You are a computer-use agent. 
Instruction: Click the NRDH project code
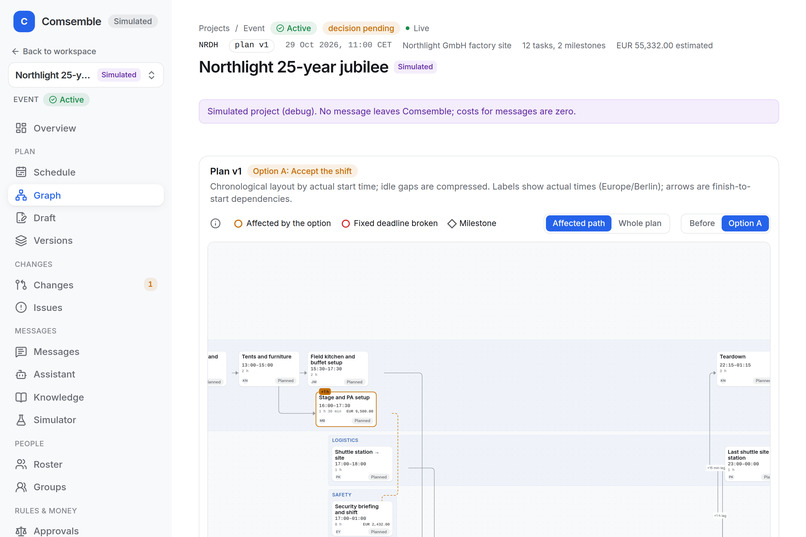click(x=209, y=45)
